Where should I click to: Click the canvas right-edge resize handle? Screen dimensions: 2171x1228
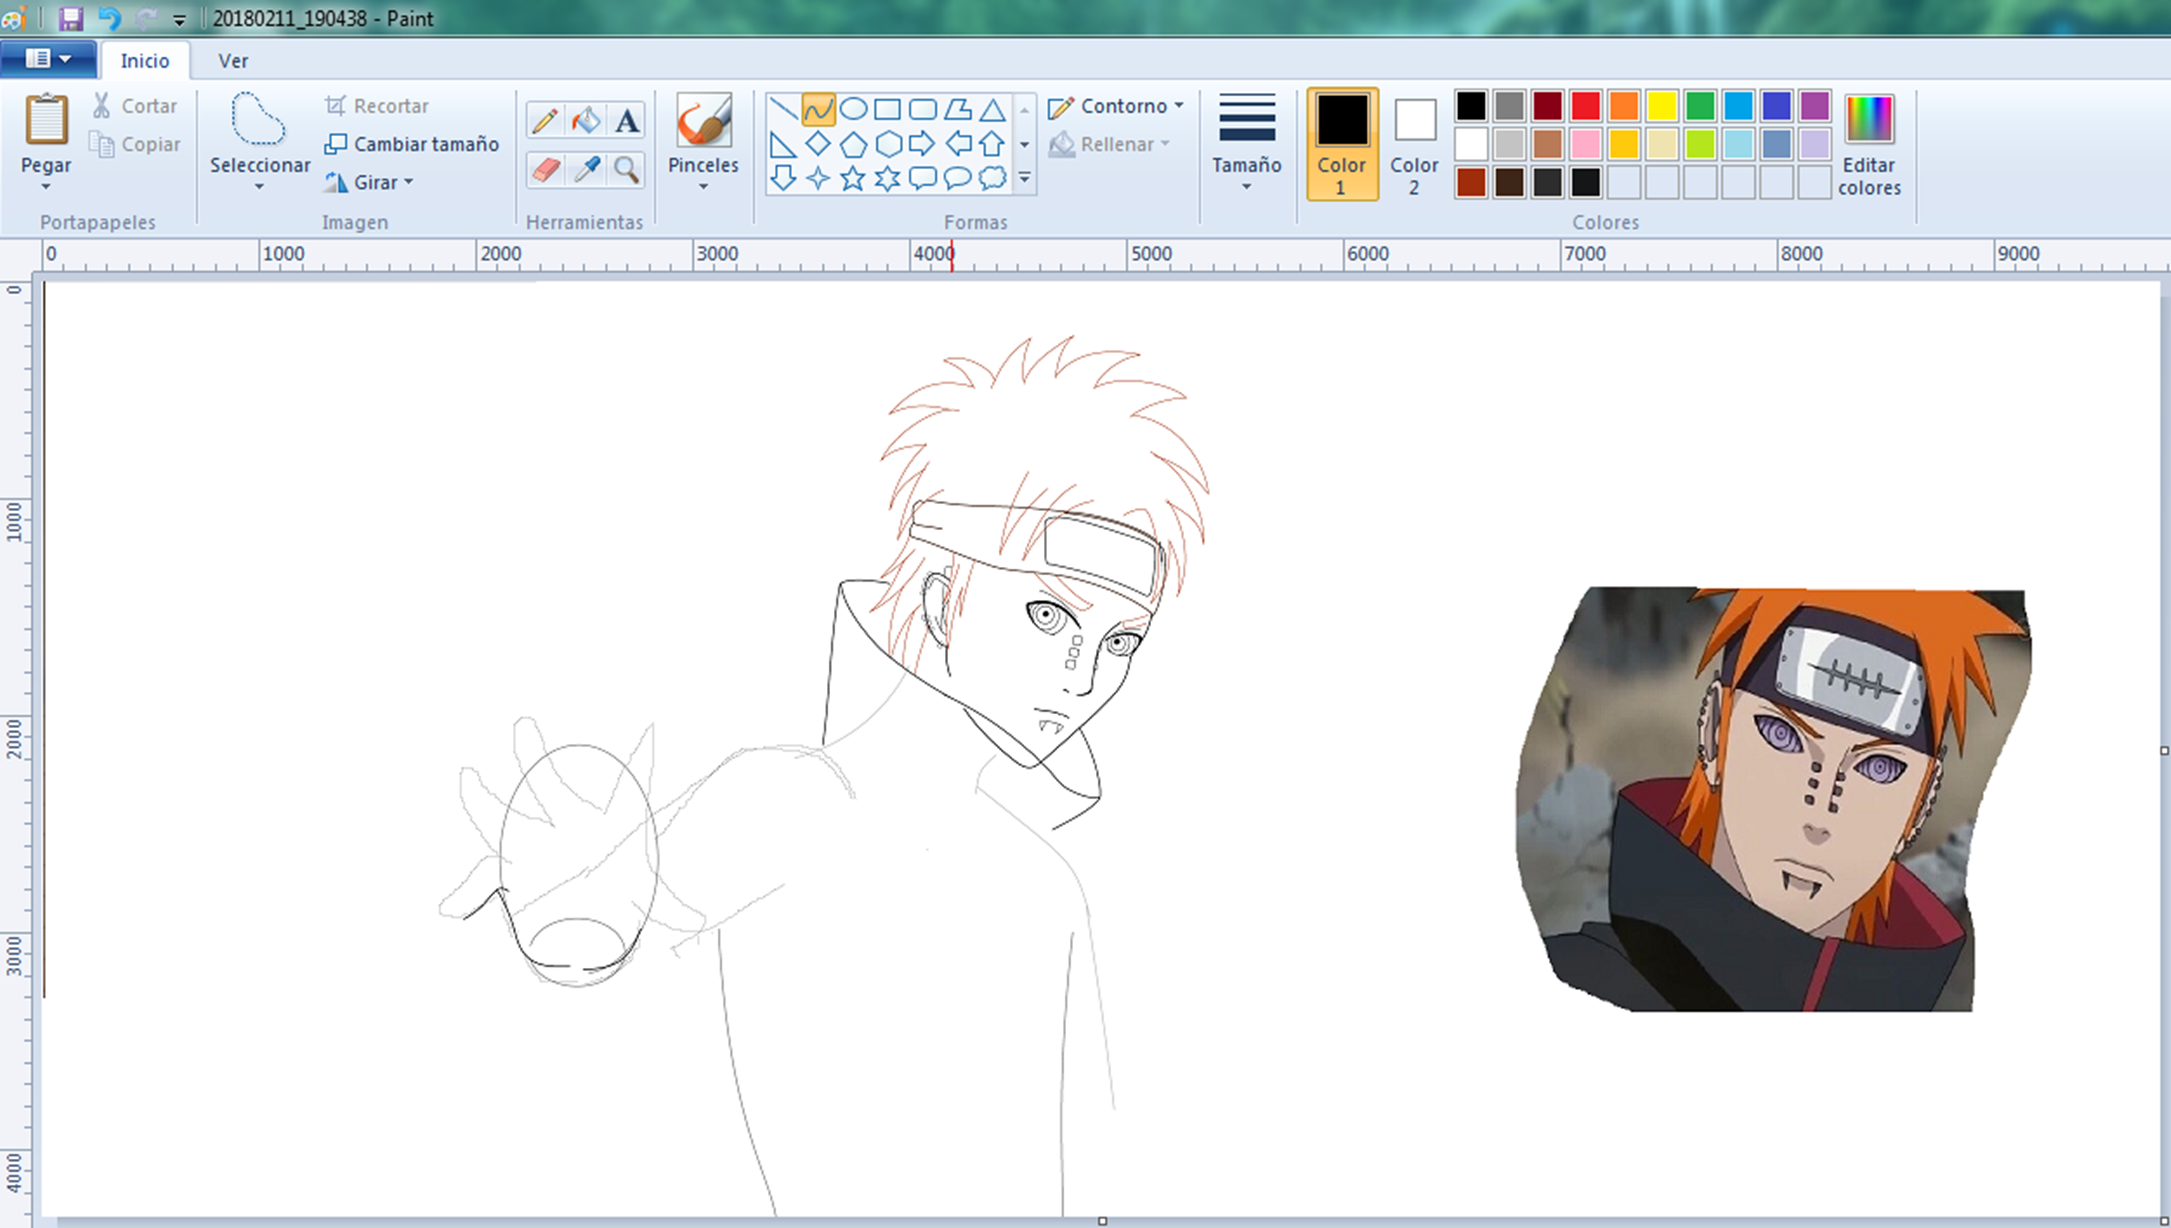(x=2164, y=750)
